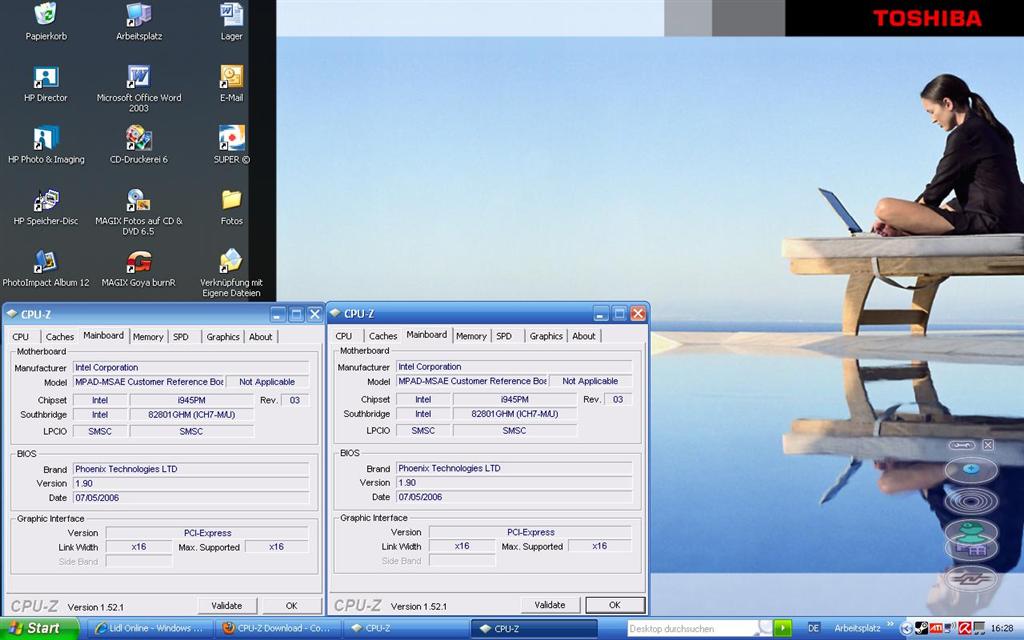
Task: Select Memory tab in left CPU-Z window
Action: pos(148,336)
